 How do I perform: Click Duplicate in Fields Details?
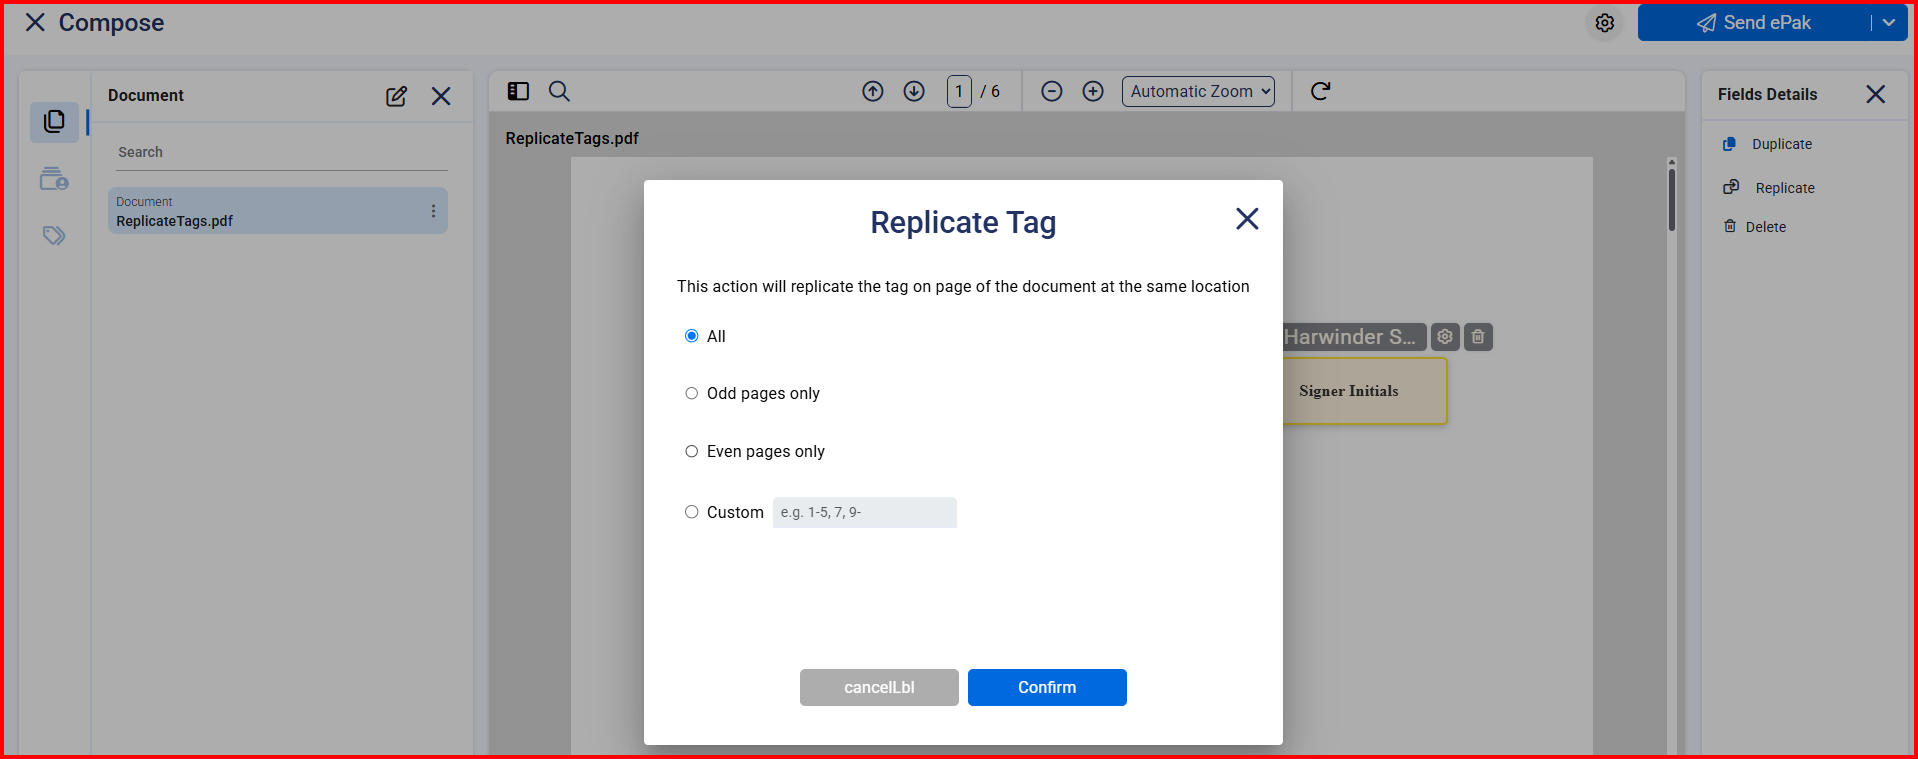1780,144
